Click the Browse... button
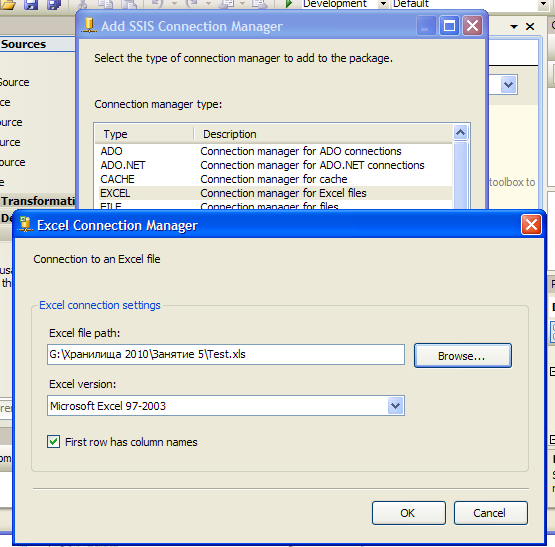Viewport: 555px width, 547px height. pyautogui.click(x=463, y=355)
